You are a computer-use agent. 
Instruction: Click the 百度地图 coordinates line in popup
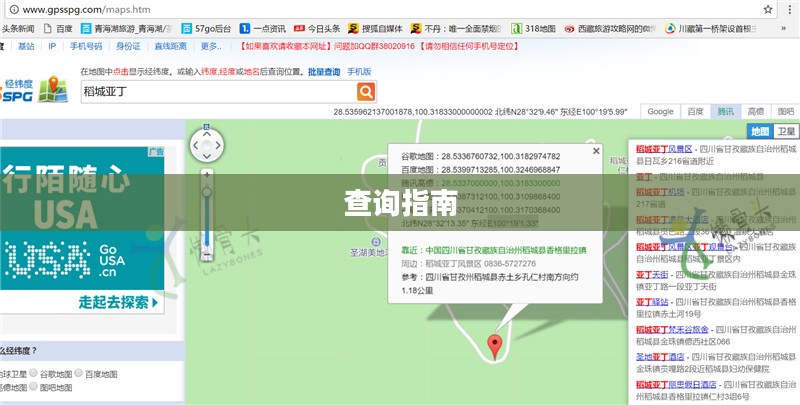coord(481,169)
